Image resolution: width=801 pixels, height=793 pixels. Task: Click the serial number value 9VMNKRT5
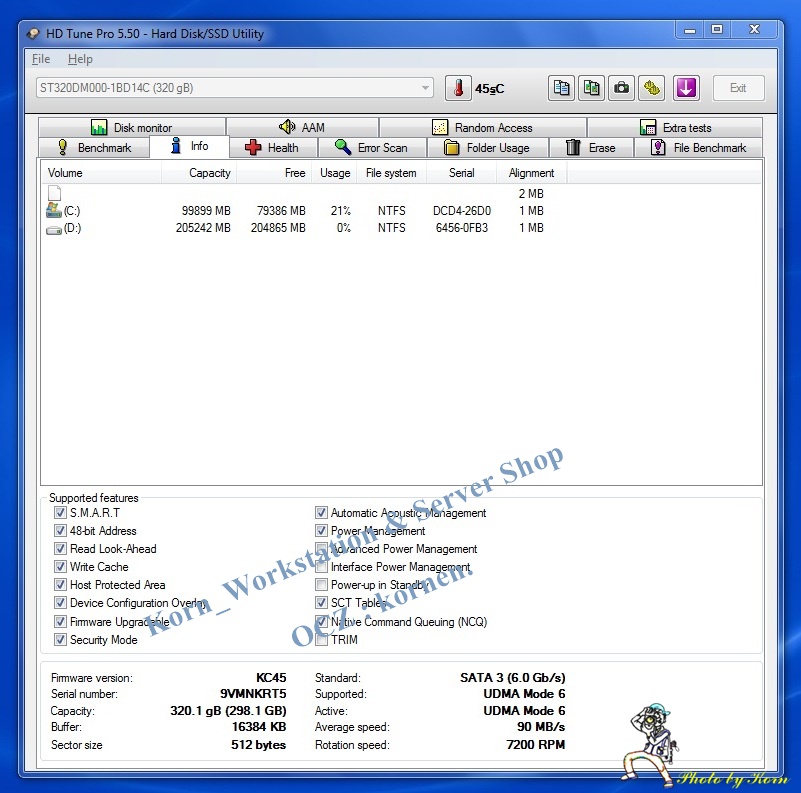click(253, 693)
